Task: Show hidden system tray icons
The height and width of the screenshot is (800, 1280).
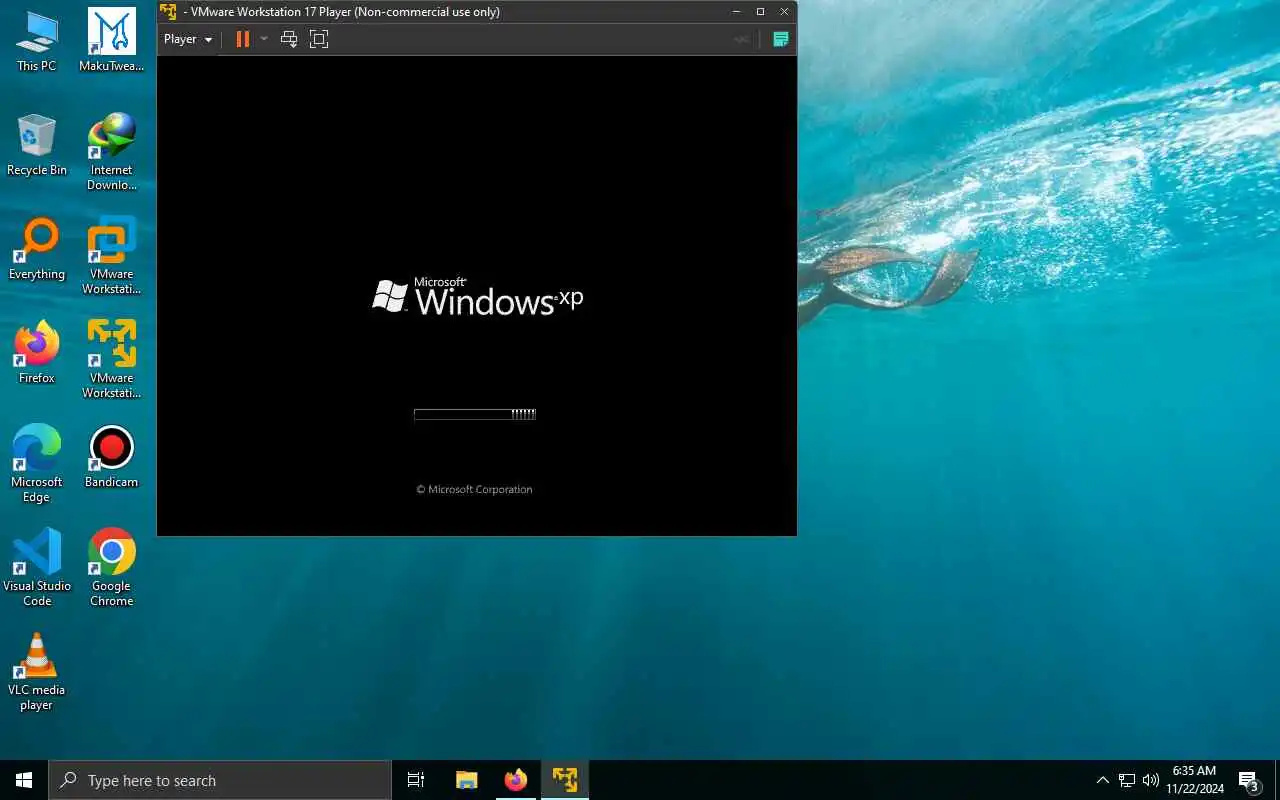Action: tap(1103, 780)
